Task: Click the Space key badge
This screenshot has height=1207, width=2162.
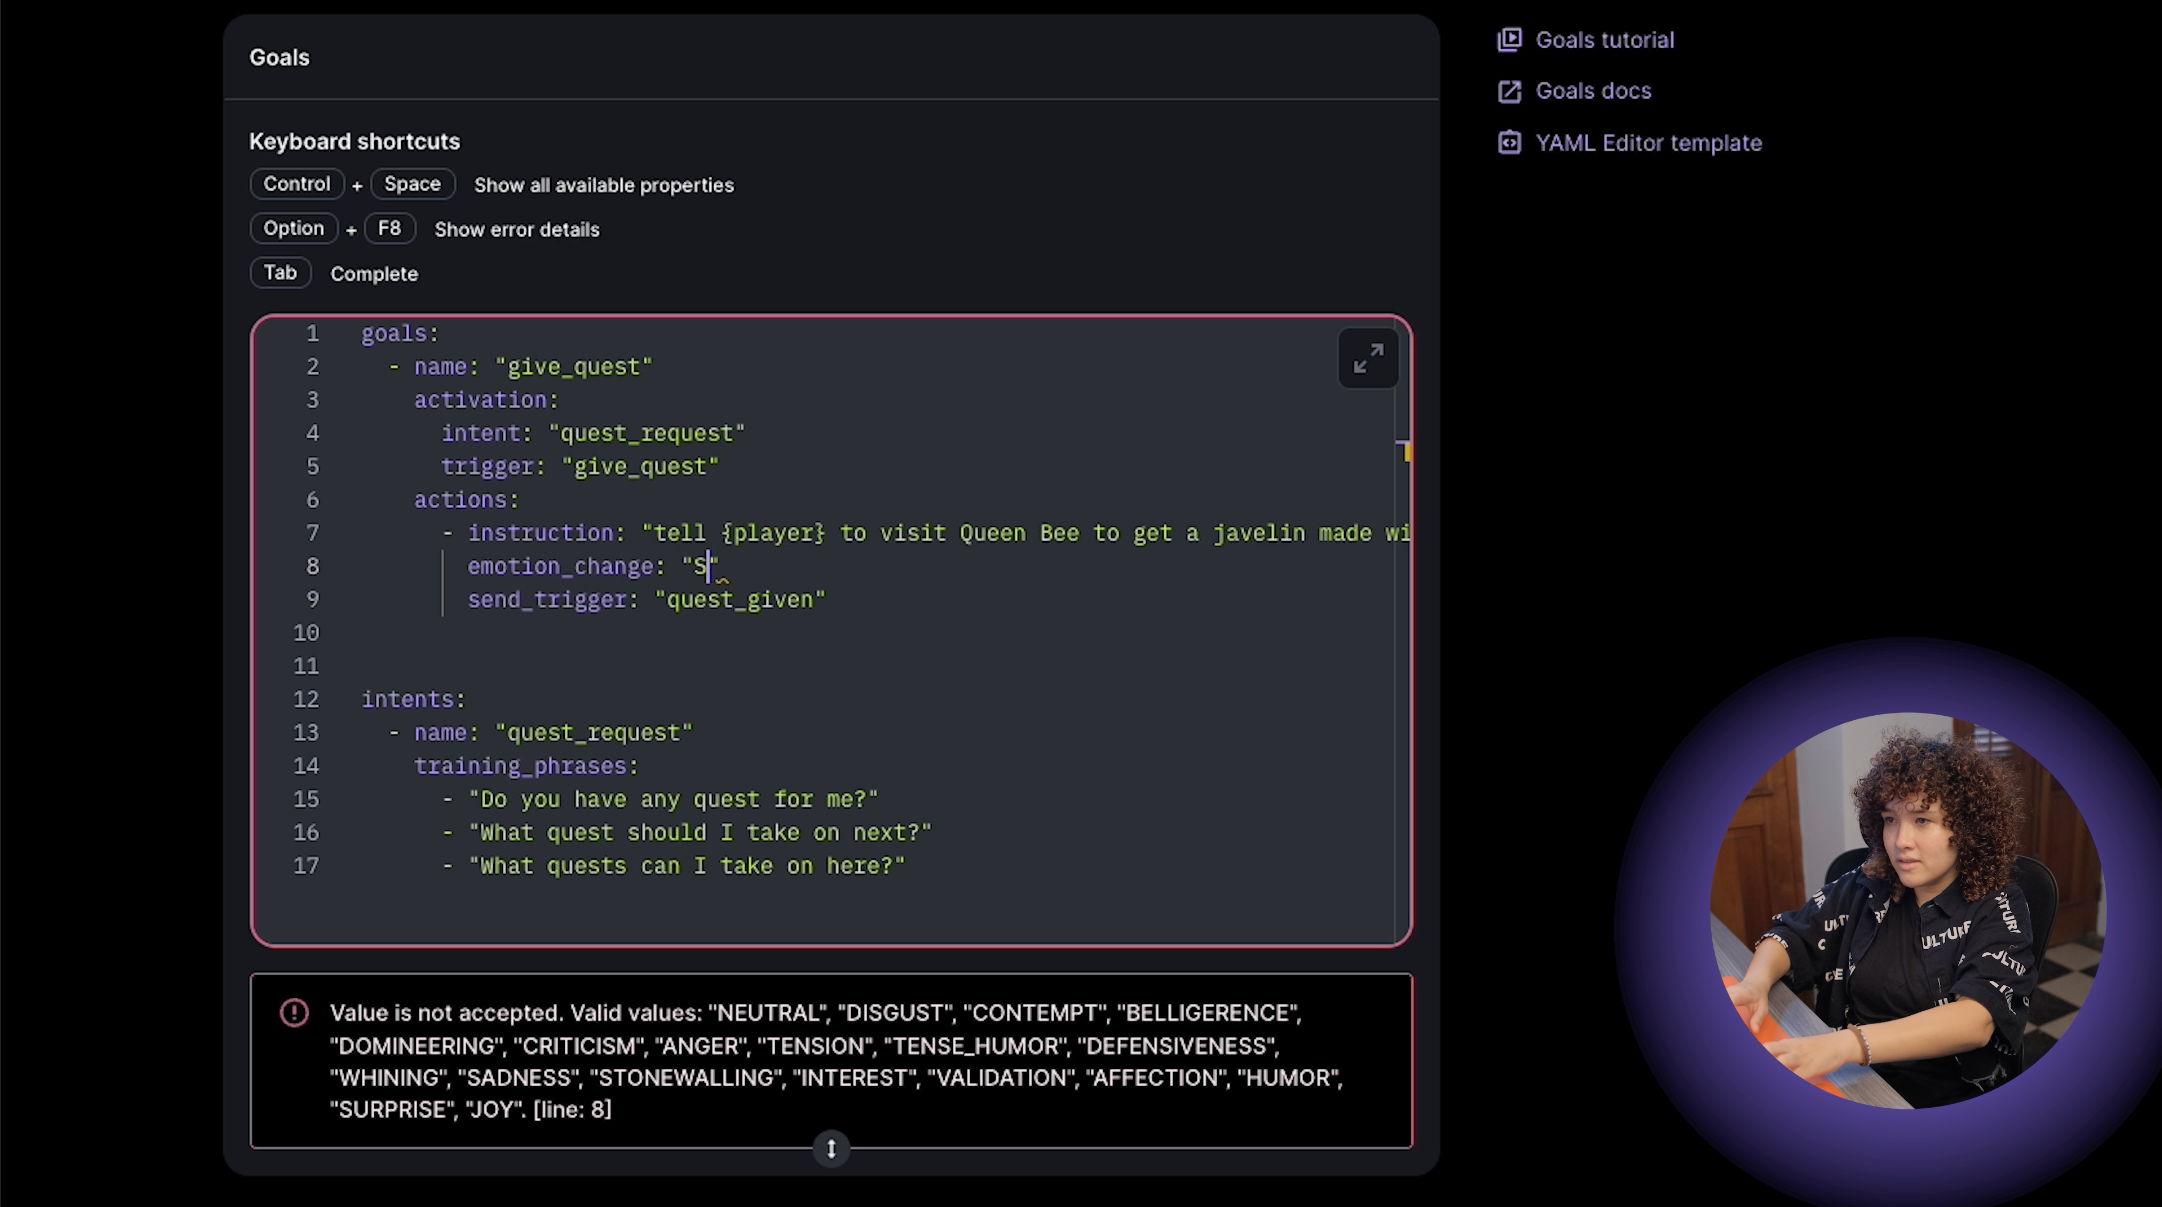Action: [x=412, y=183]
